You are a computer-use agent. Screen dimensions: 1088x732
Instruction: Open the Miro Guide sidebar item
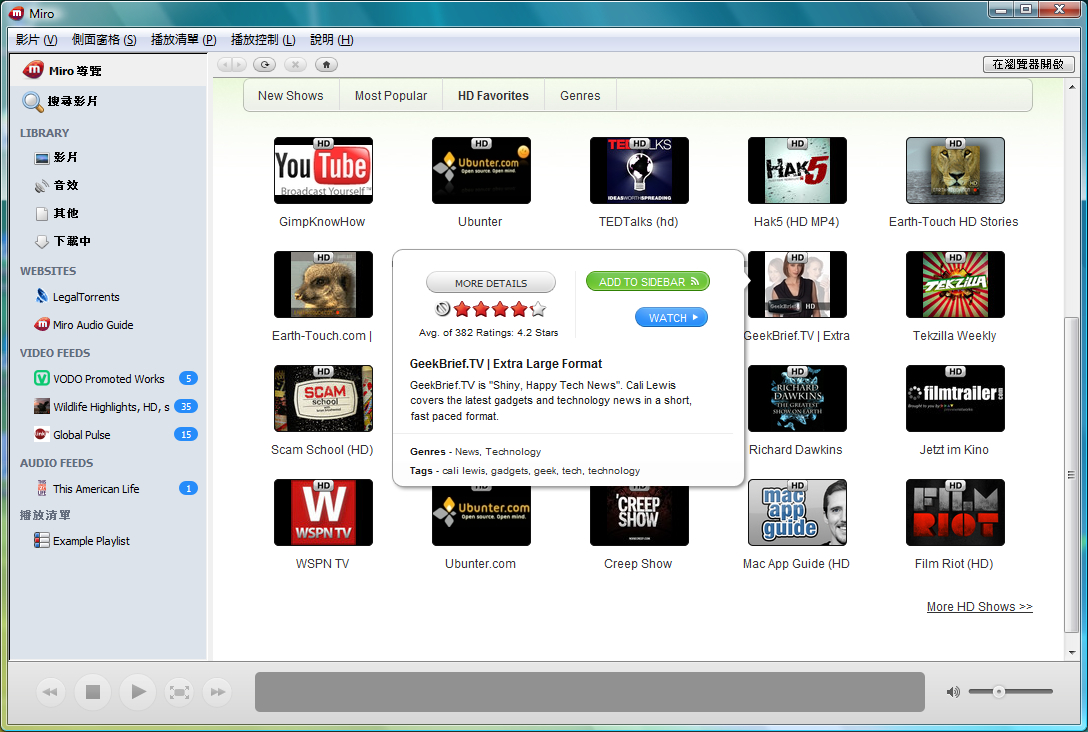pyautogui.click(x=108, y=71)
